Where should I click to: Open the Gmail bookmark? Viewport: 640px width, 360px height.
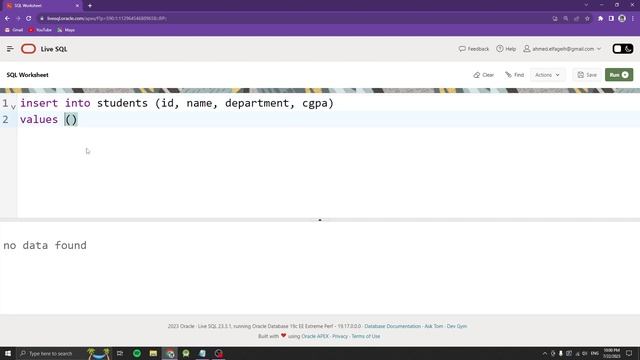14,30
